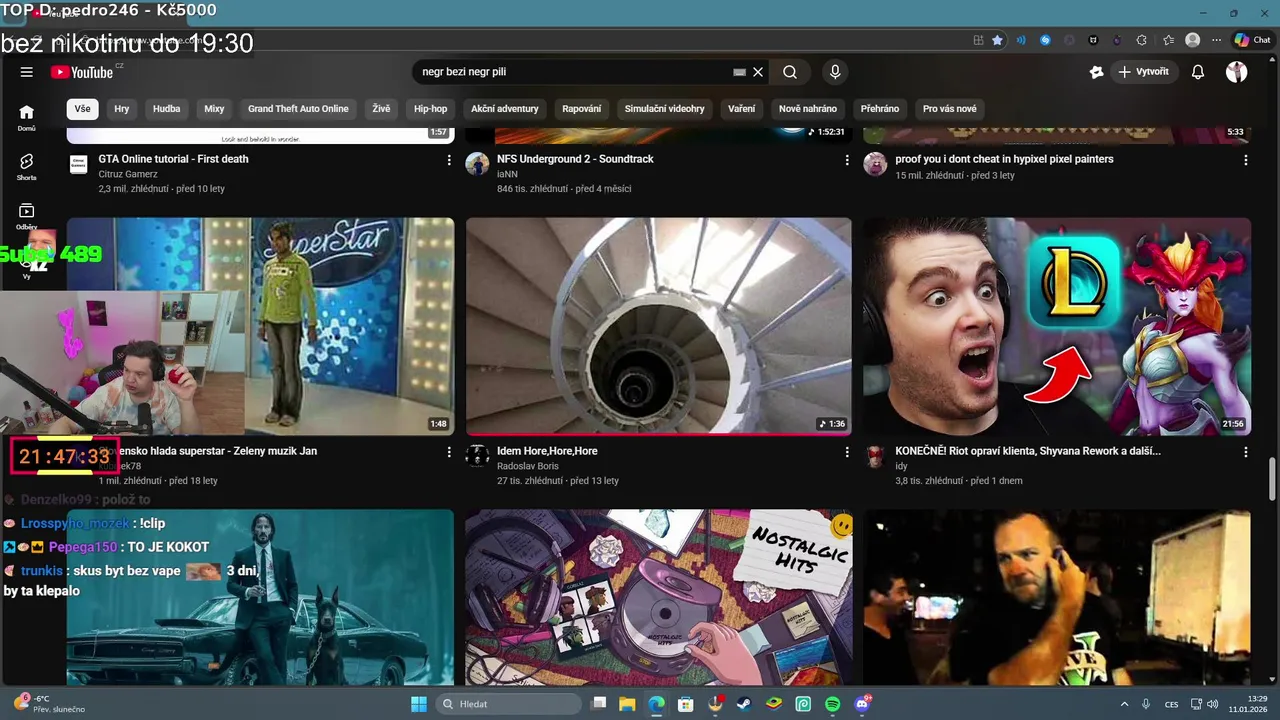This screenshot has height=720, width=1280.
Task: Open browser Copilot Chat button
Action: click(1254, 40)
